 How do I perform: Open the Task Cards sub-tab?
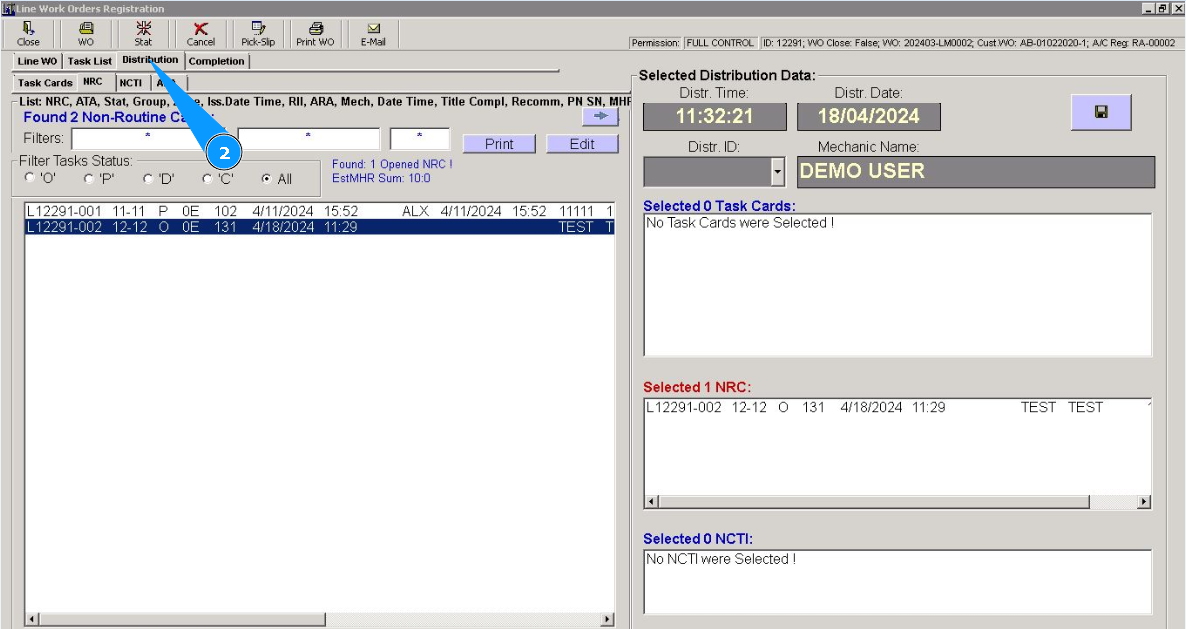[x=45, y=83]
